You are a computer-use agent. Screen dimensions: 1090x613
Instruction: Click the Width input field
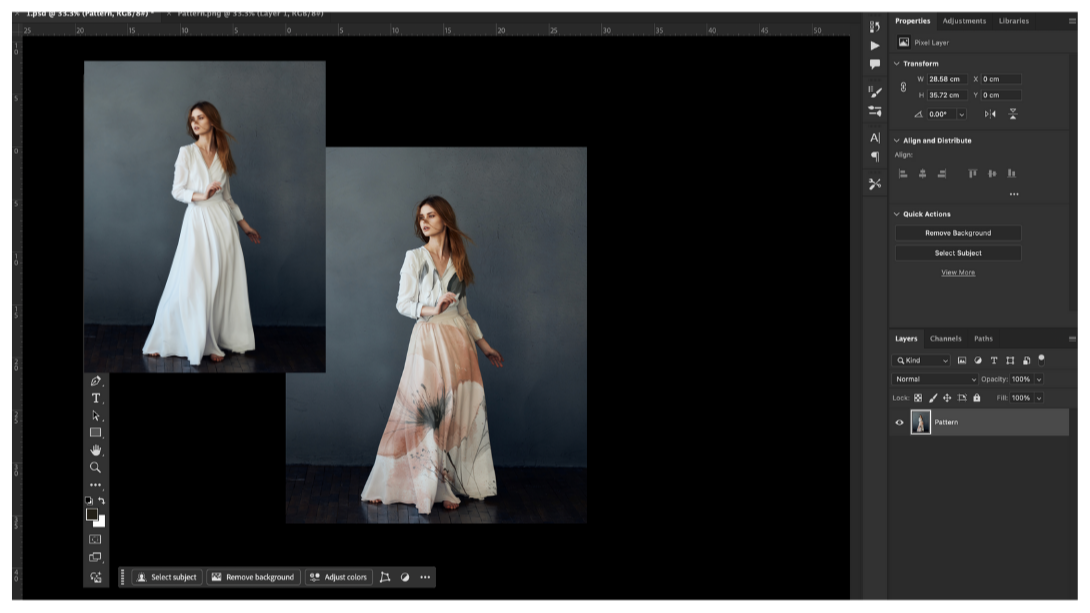(x=946, y=79)
